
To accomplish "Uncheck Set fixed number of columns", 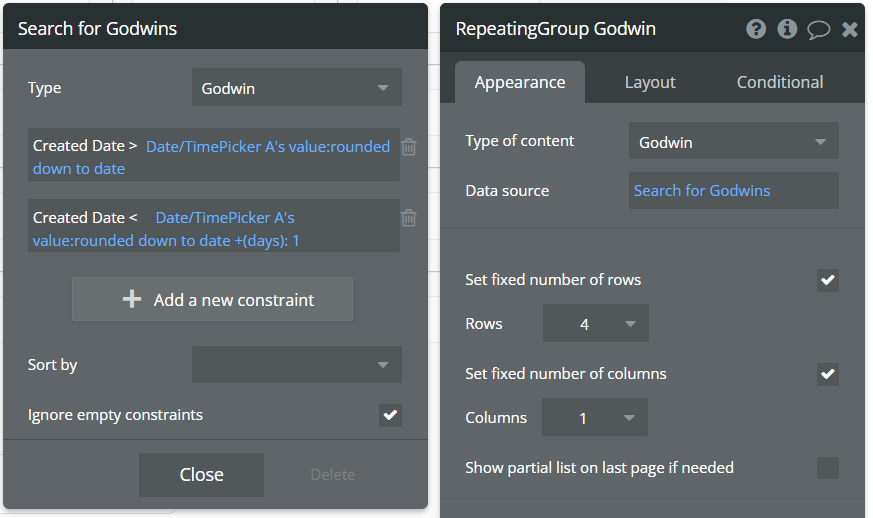I will point(827,375).
